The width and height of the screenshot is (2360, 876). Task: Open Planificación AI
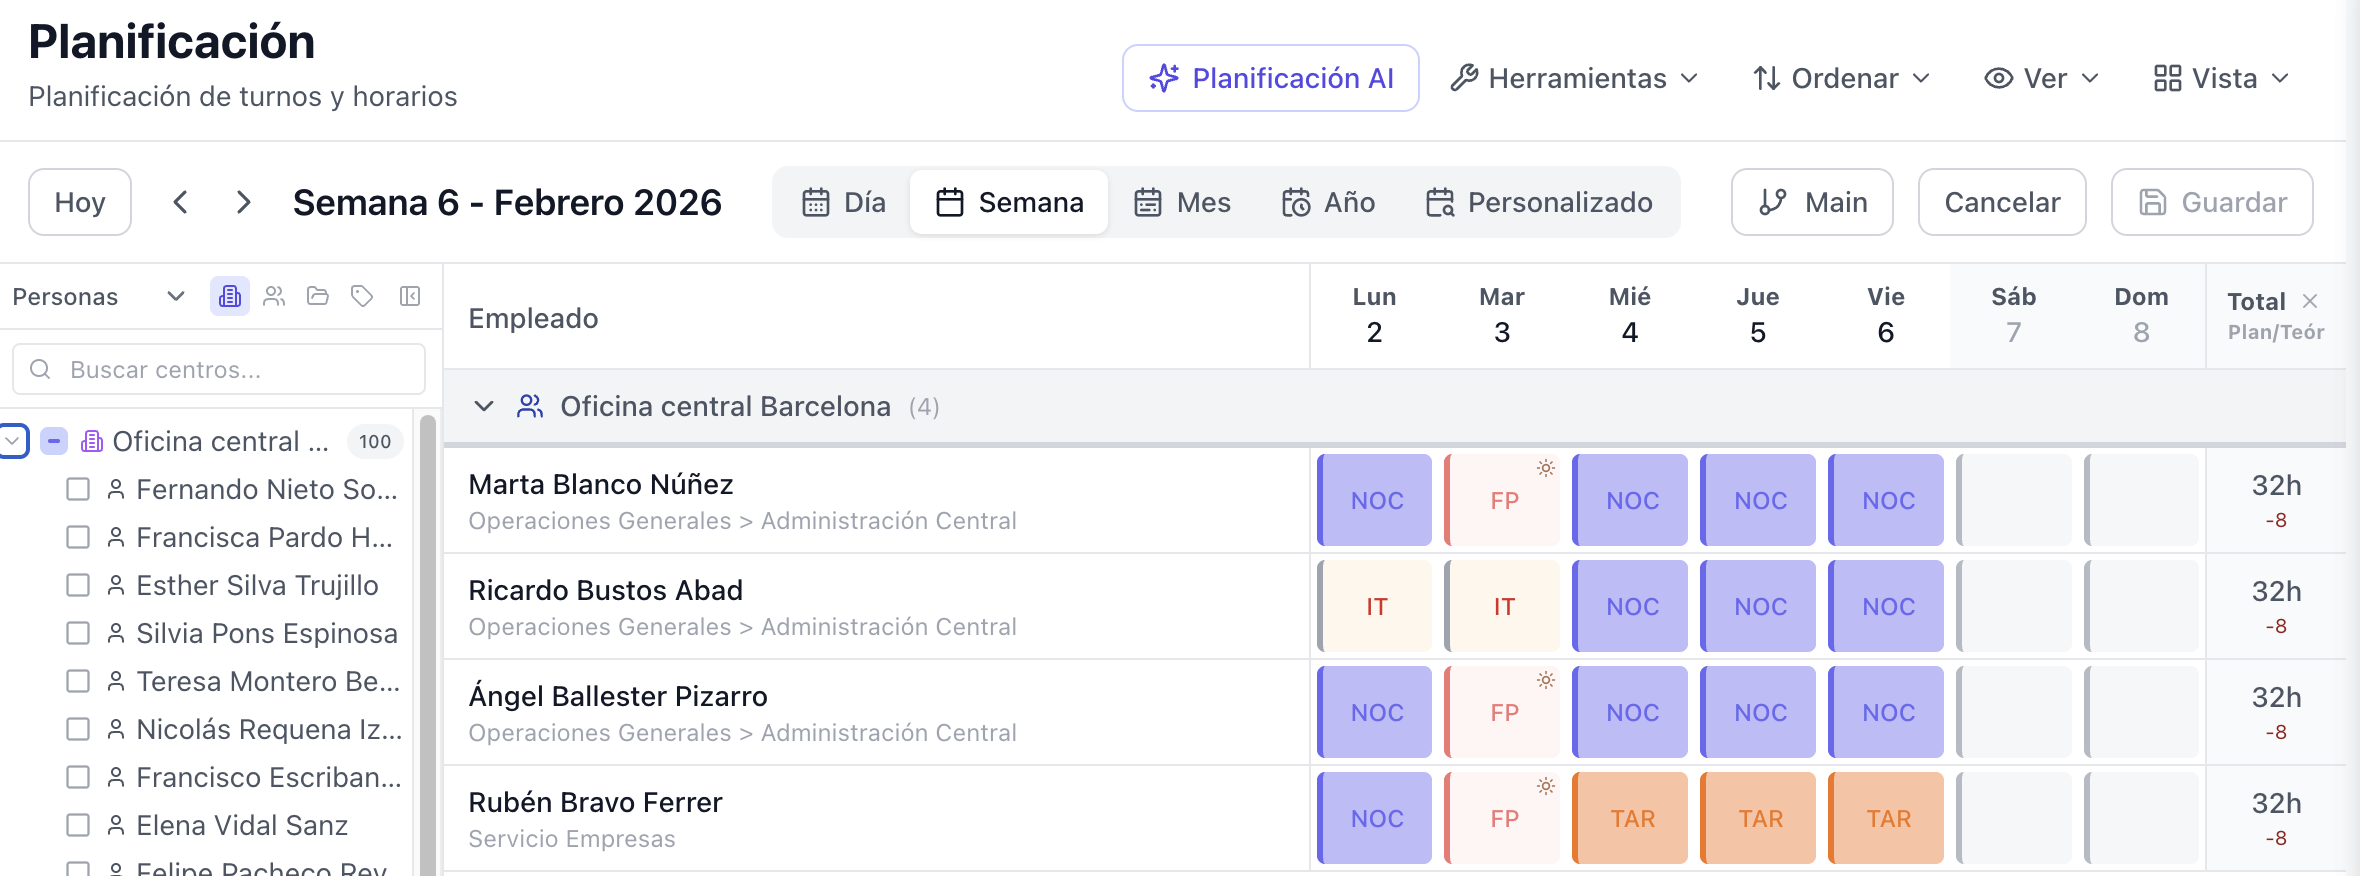[x=1270, y=78]
